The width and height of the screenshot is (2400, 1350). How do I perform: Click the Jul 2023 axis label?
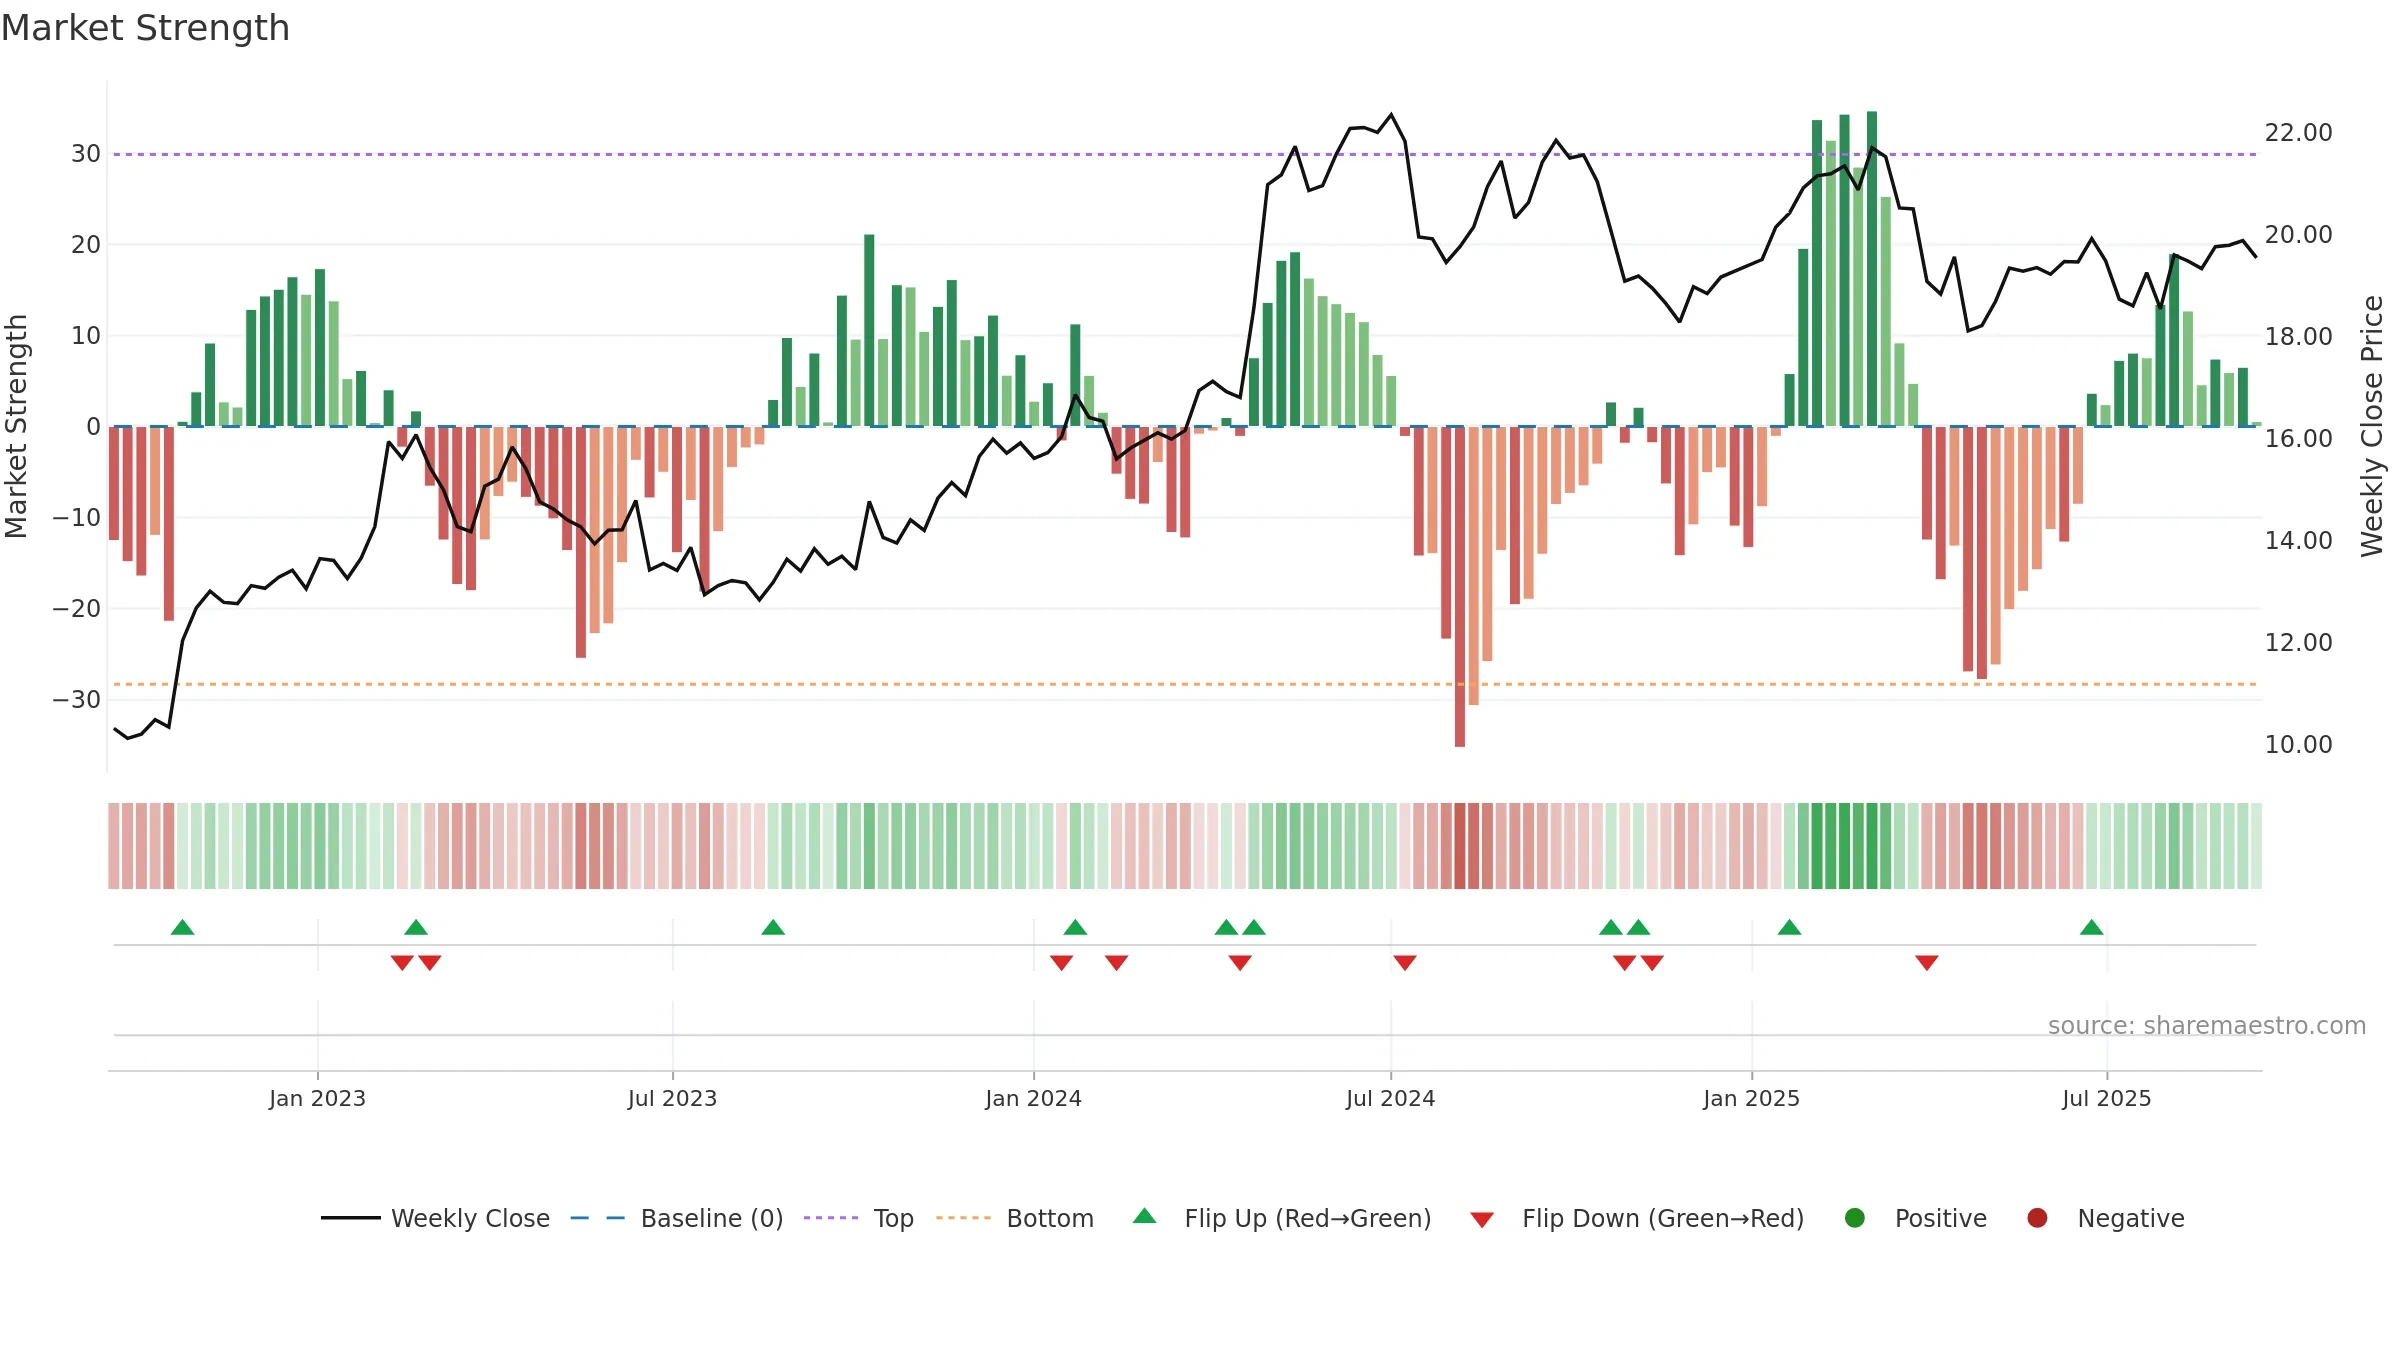coord(672,1099)
